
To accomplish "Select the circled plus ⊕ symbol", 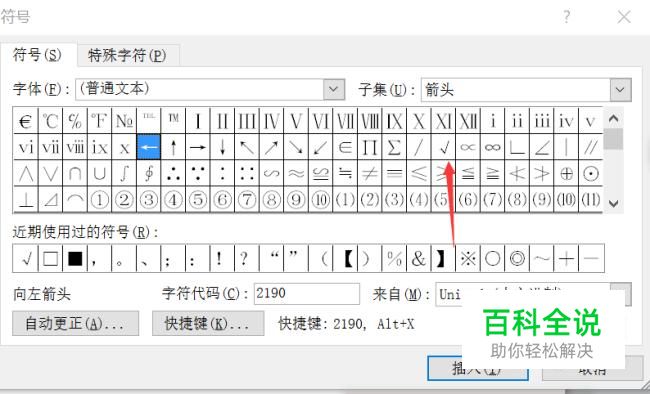I will 566,173.
